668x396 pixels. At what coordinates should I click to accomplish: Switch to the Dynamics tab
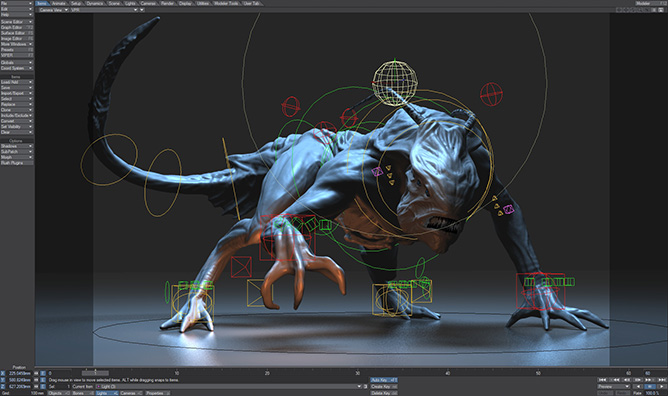pos(95,3)
